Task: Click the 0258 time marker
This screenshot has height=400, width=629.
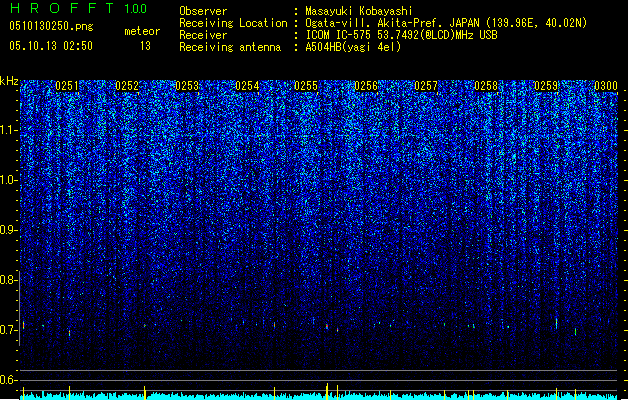Action: point(486,86)
